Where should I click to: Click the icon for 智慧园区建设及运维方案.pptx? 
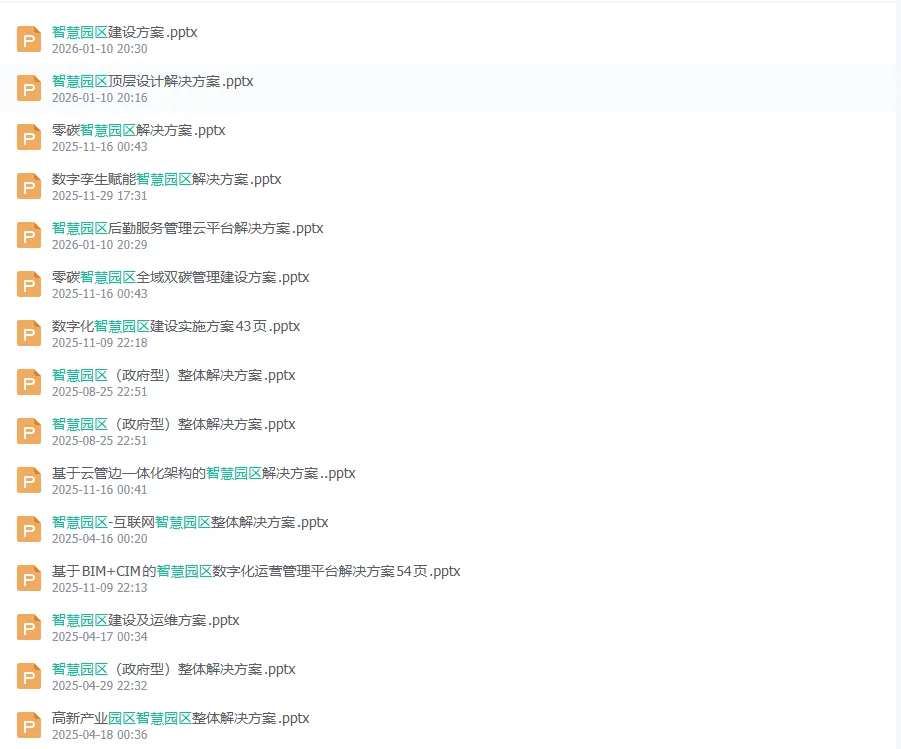[x=28, y=627]
